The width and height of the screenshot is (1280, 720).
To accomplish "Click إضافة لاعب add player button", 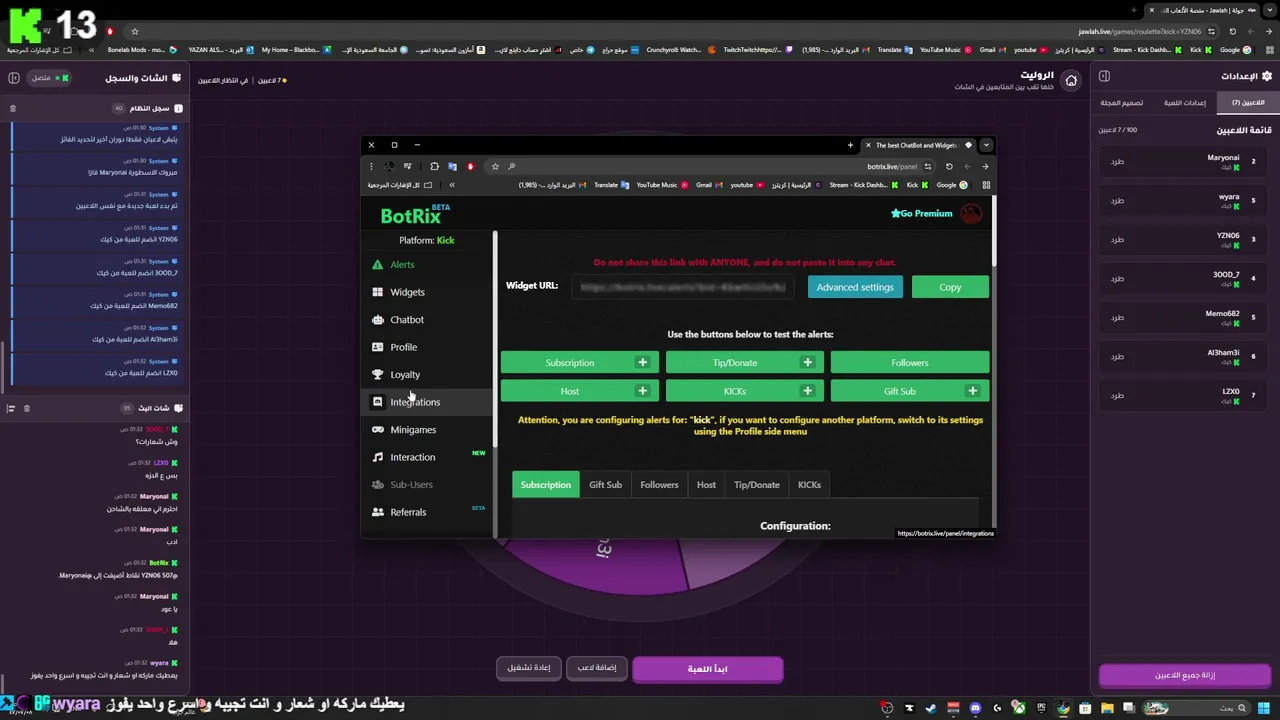I will [597, 668].
